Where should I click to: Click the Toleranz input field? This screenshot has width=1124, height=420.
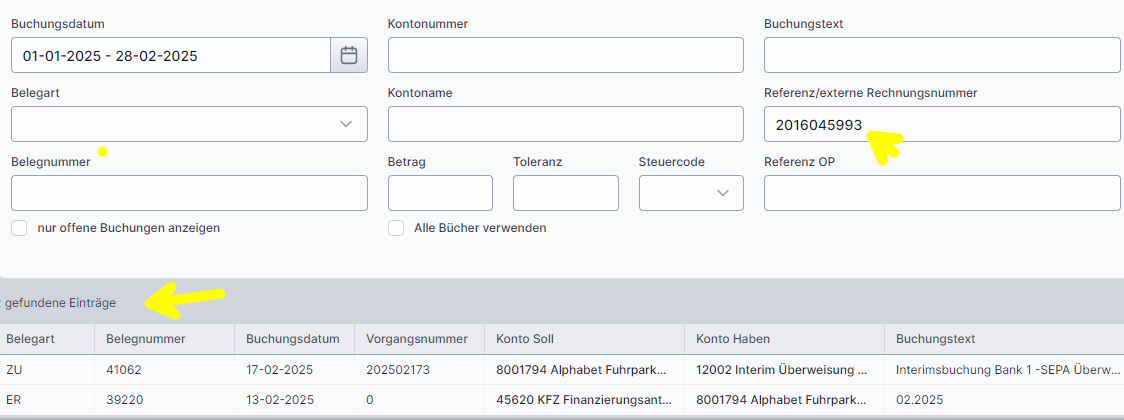(x=565, y=193)
